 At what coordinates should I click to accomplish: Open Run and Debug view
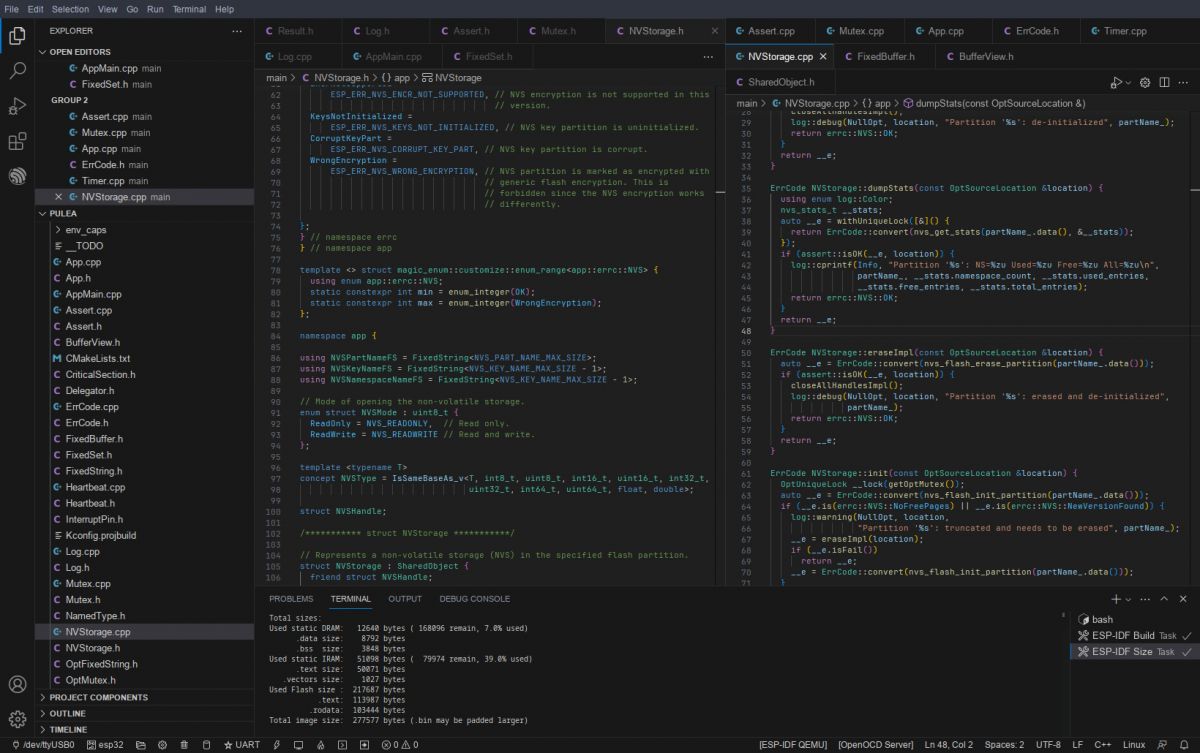(x=17, y=106)
